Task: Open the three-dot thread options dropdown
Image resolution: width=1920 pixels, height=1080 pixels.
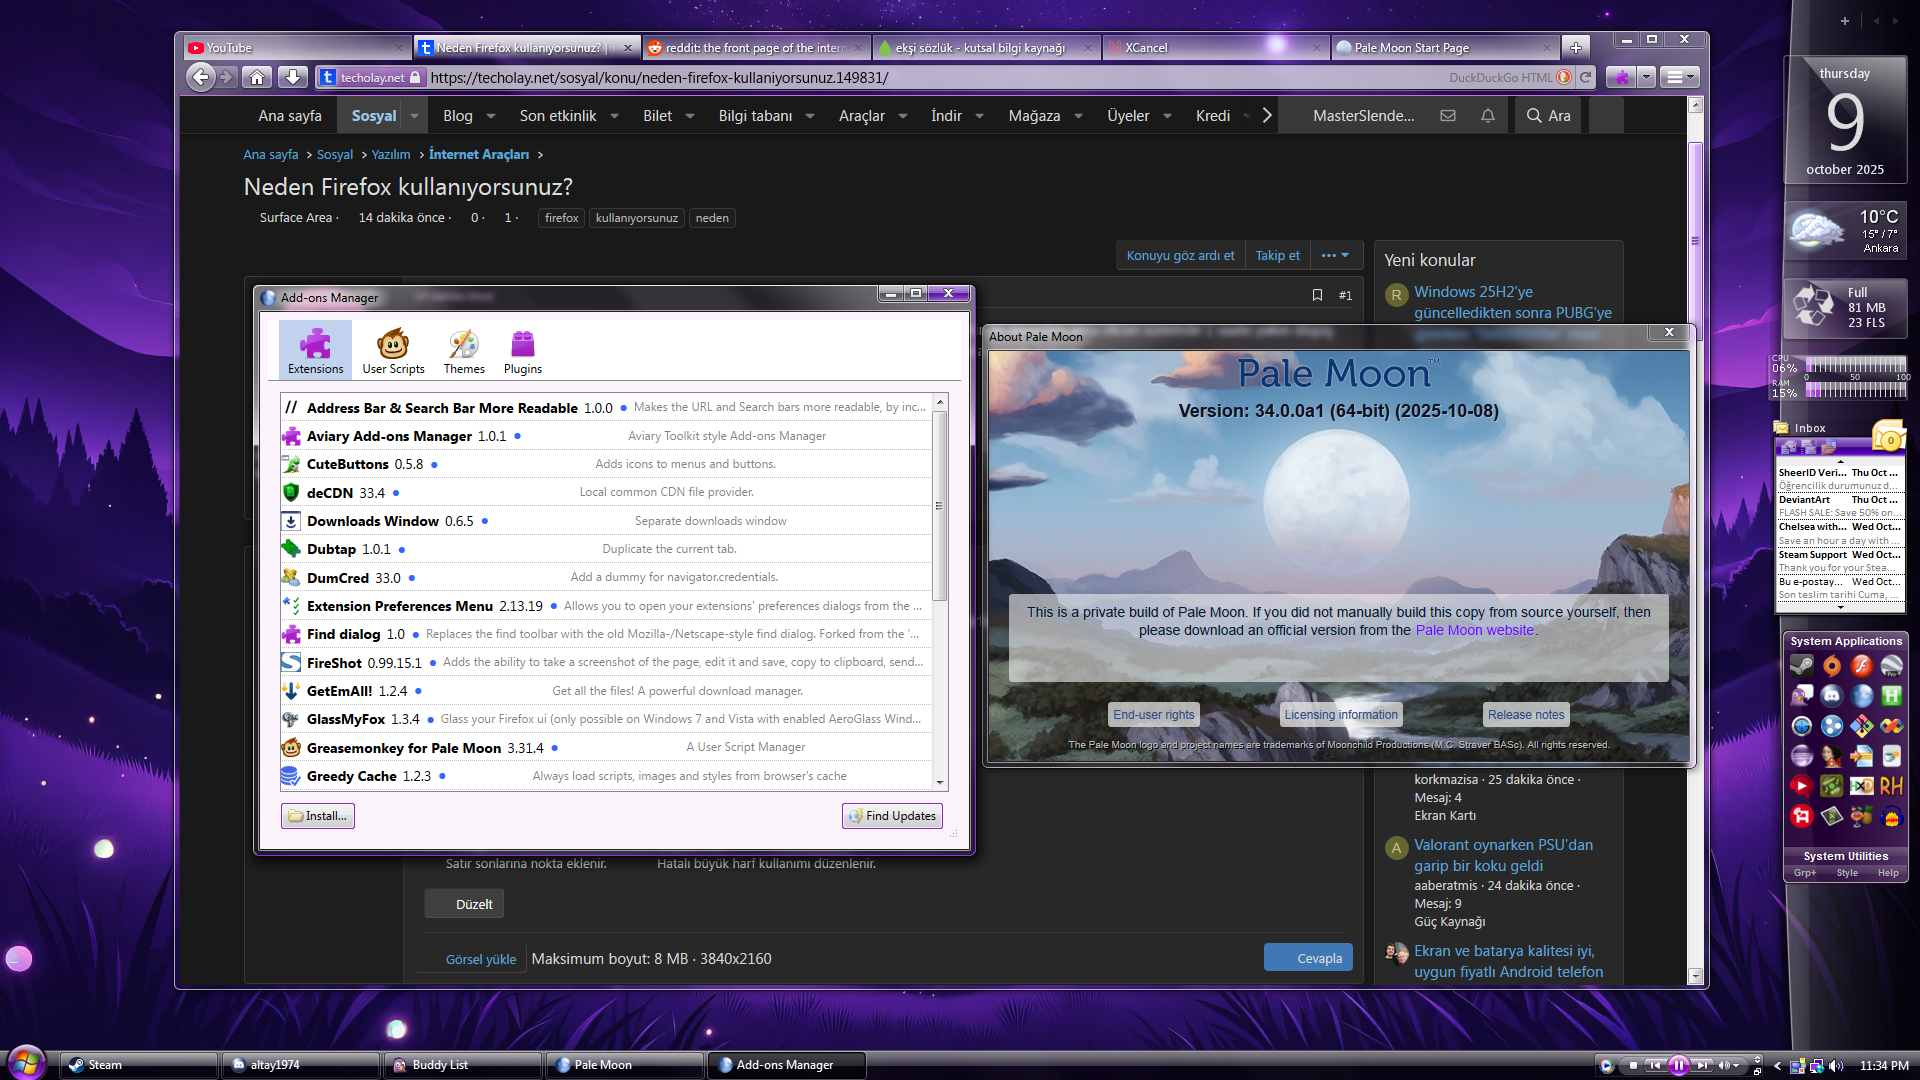Action: tap(1335, 255)
